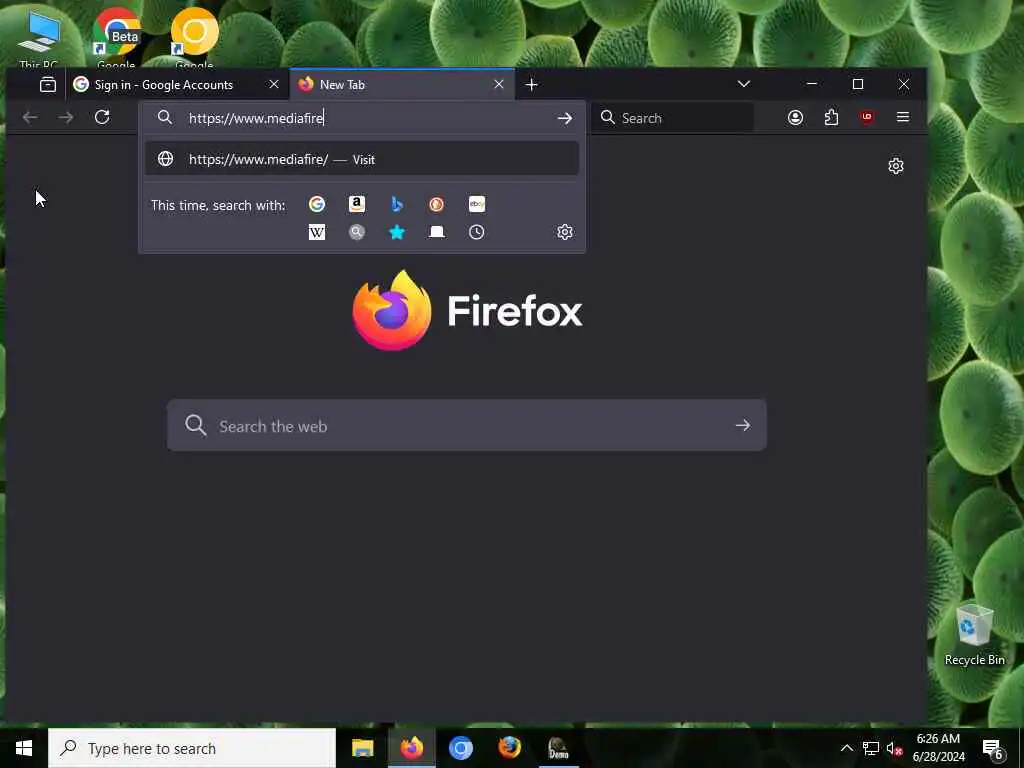Close the Sign in - Google Accounts tab
1024x768 pixels.
point(274,84)
